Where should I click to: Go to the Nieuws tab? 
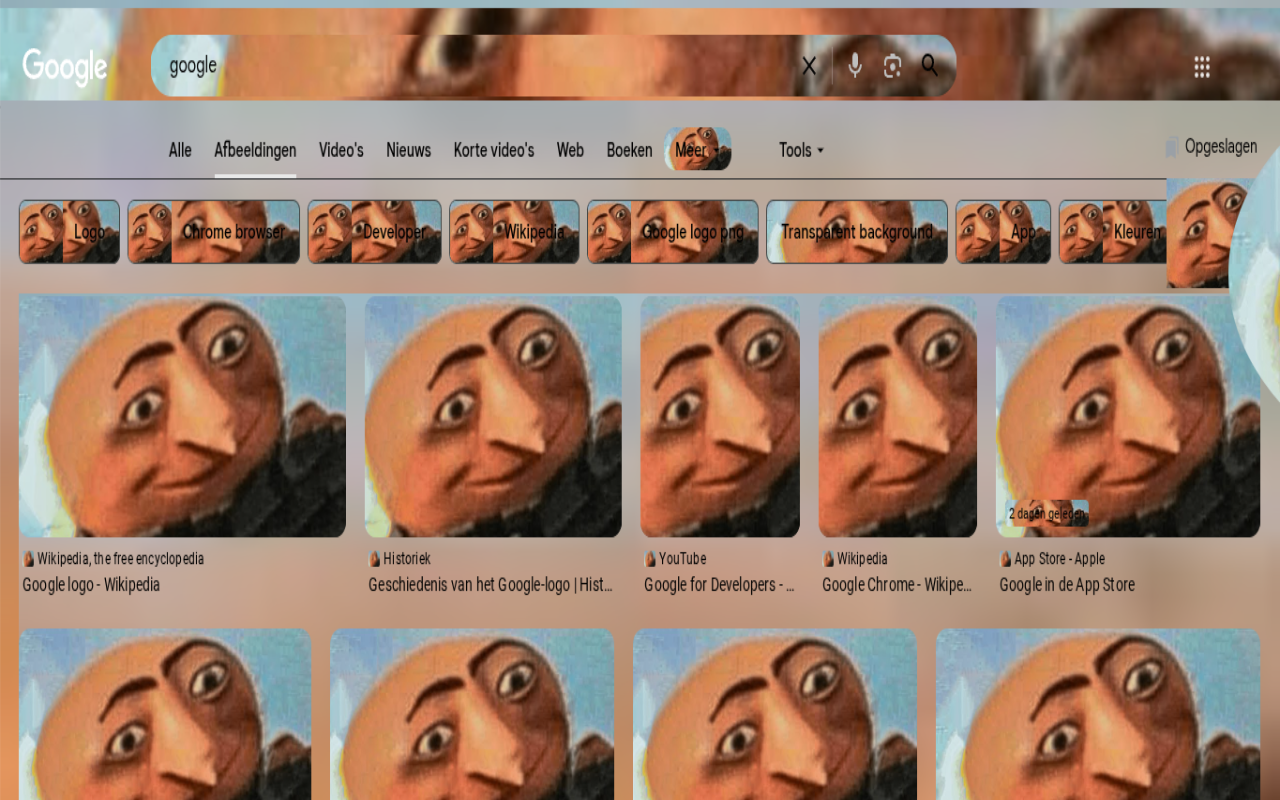pos(408,150)
